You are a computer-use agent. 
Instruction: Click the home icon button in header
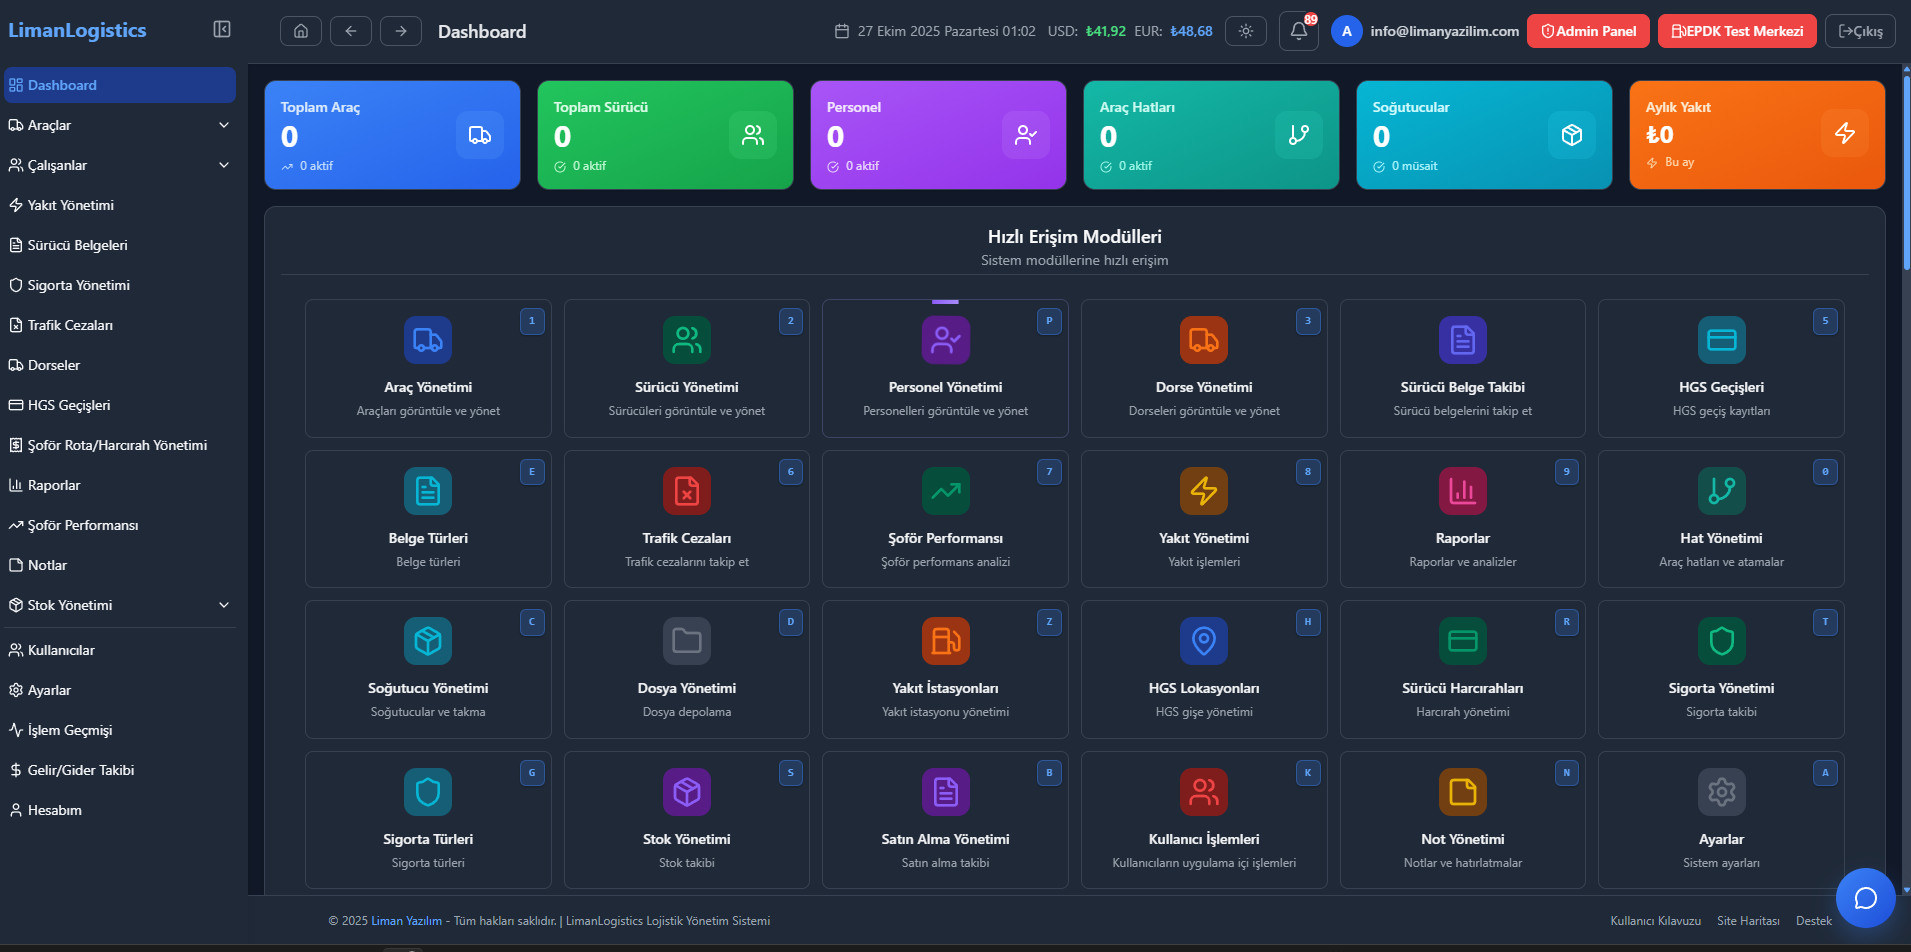pyautogui.click(x=301, y=31)
